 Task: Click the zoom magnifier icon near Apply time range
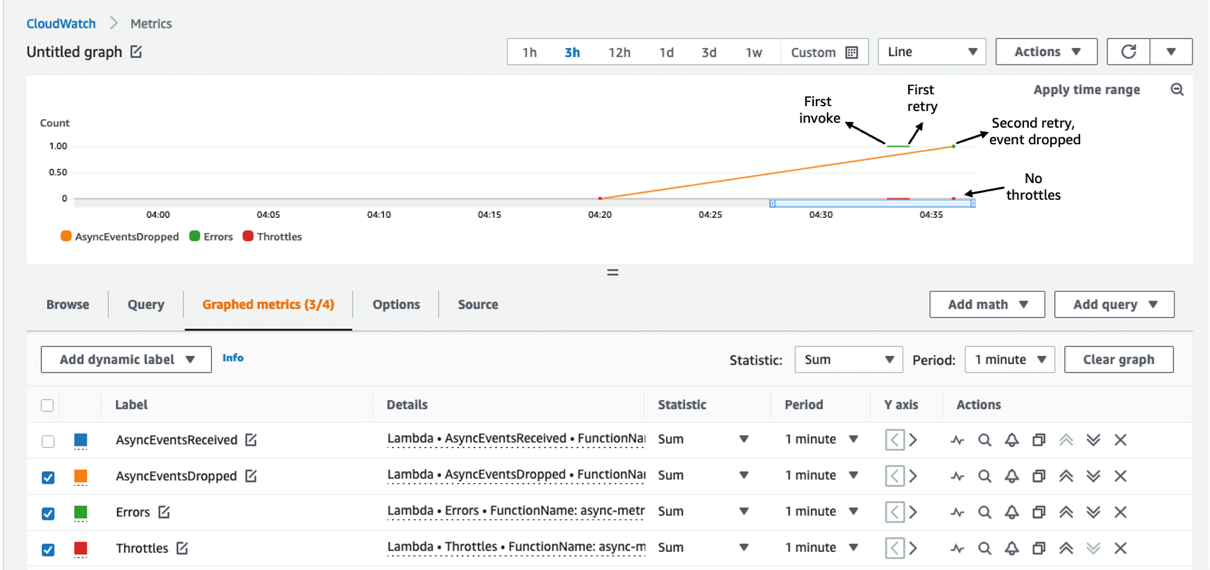click(1177, 90)
